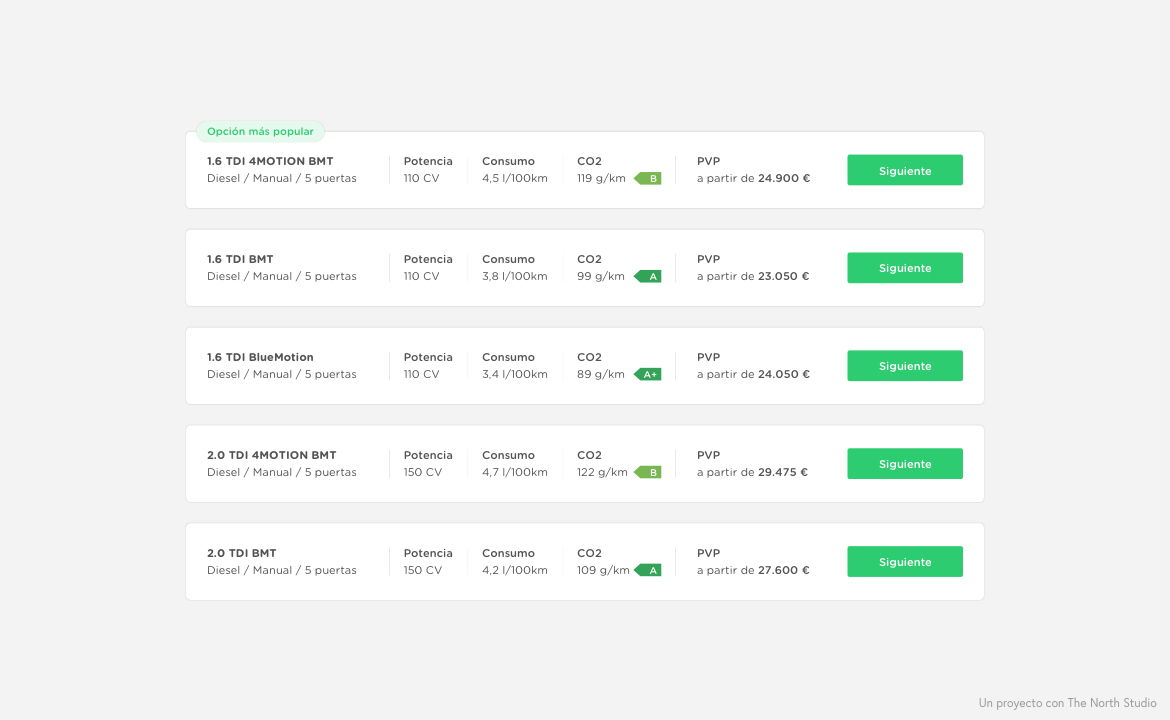This screenshot has height=720, width=1170.
Task: Click Siguiente for 1.6 TDI BlueMotion
Action: coord(904,366)
